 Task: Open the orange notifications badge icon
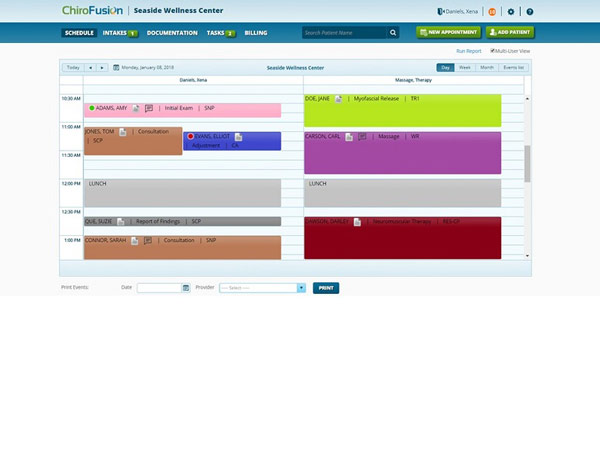click(x=492, y=12)
